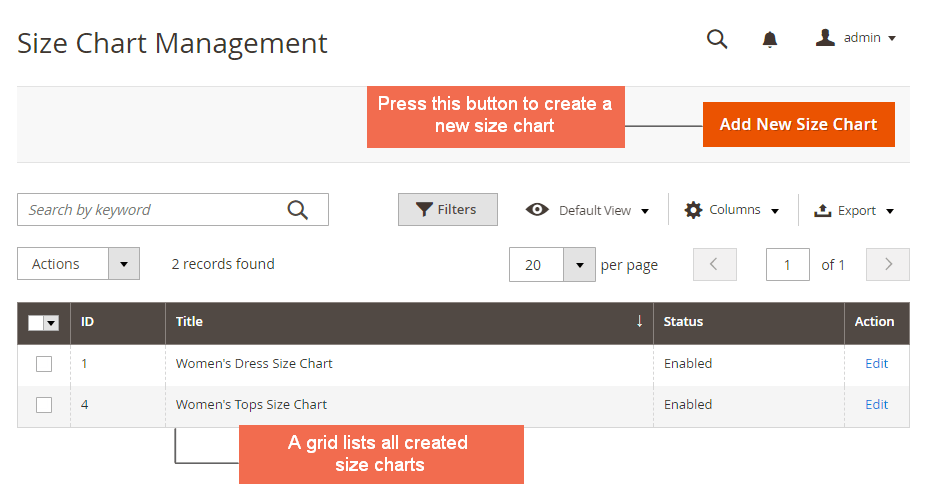The image size is (932, 492).
Task: Click the eye icon for Default View
Action: [x=537, y=210]
